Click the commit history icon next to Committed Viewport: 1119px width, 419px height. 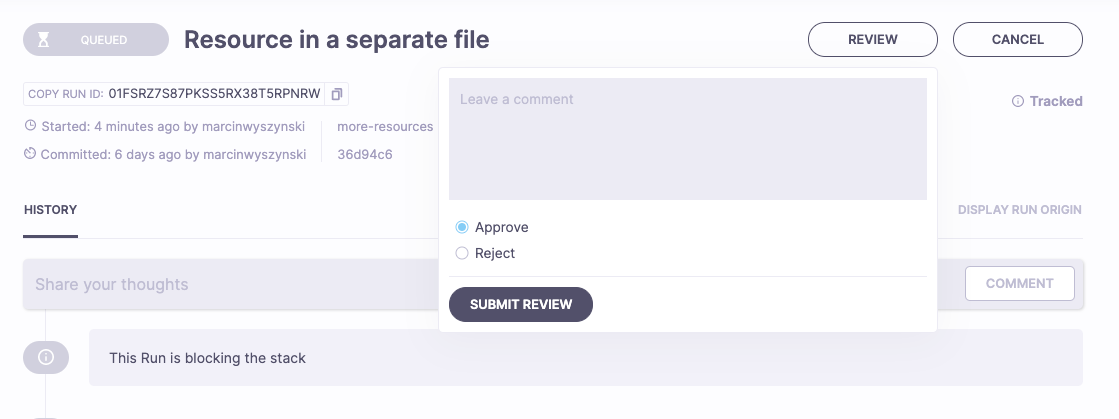pos(31,154)
